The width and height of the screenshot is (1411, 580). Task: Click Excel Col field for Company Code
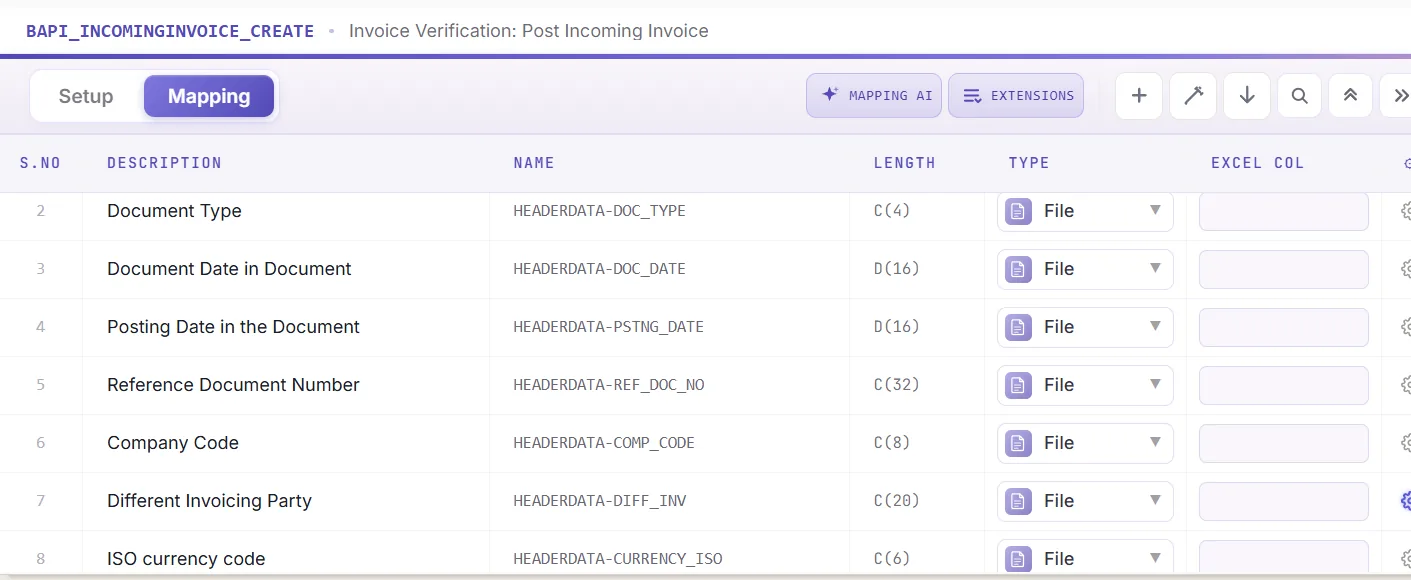pos(1284,443)
